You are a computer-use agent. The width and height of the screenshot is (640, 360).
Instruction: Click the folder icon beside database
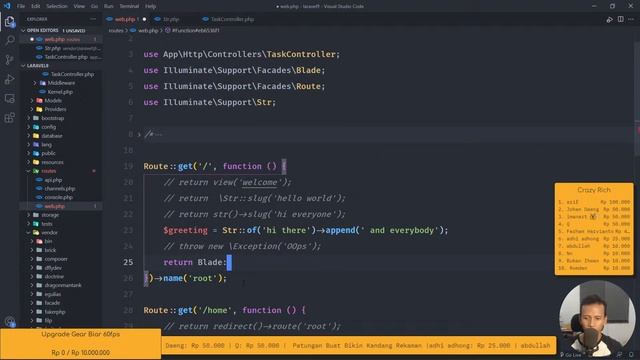pos(36,136)
